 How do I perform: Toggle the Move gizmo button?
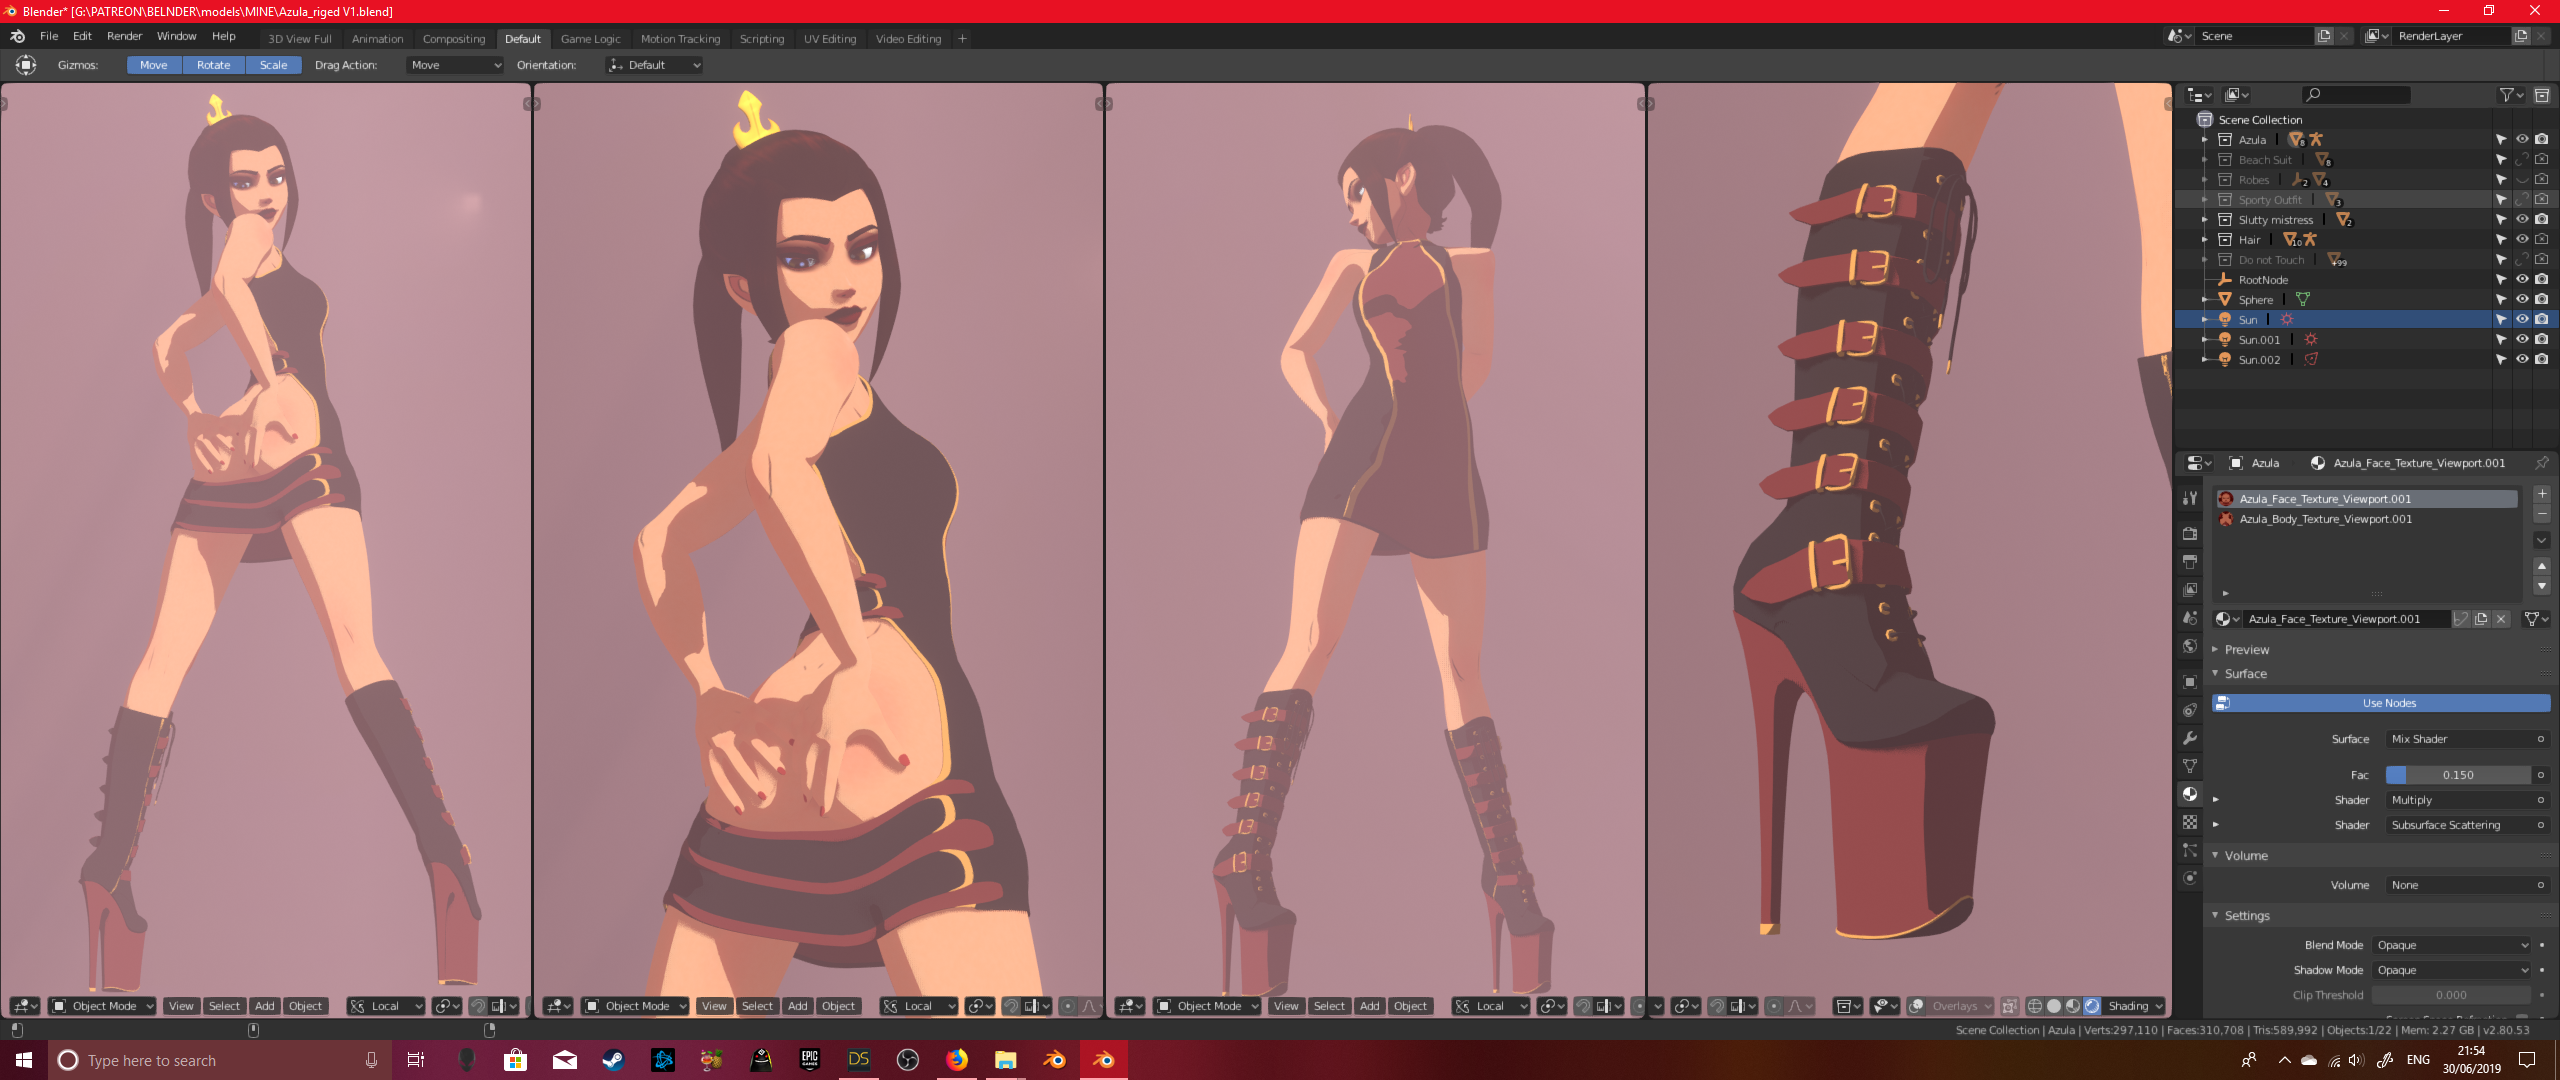pyautogui.click(x=154, y=65)
